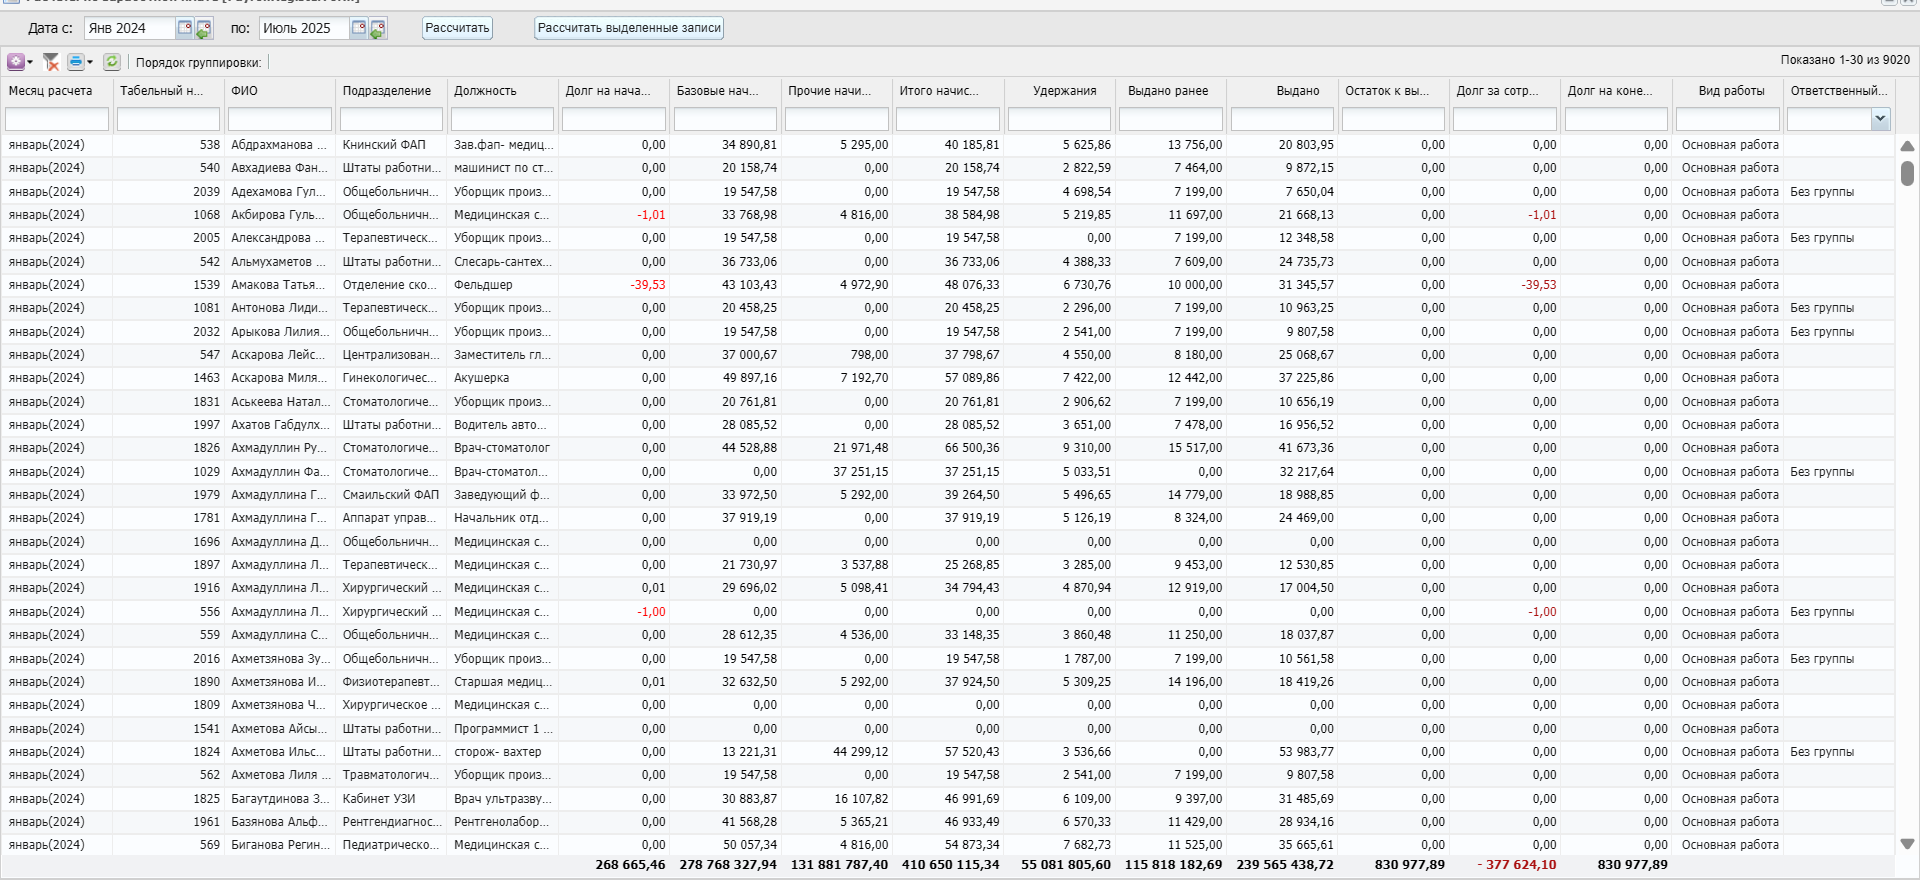Click Аскарова Миля... name cell

click(x=280, y=378)
